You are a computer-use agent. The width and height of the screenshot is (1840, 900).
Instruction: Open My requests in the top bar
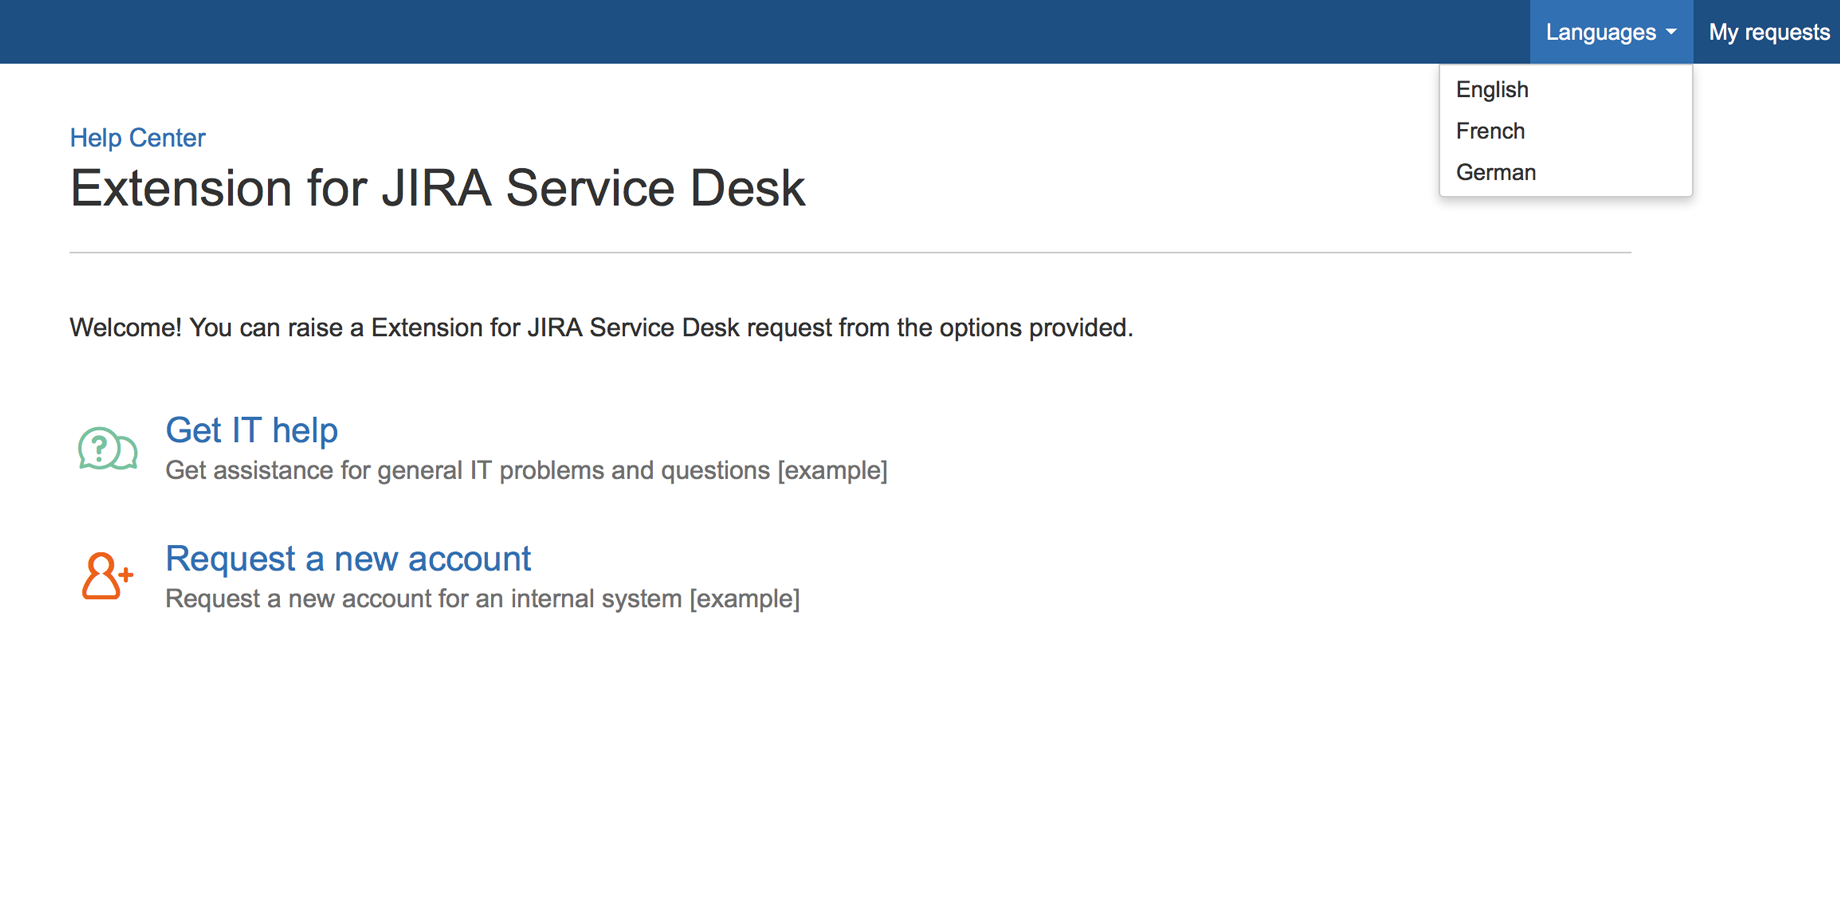click(x=1768, y=32)
